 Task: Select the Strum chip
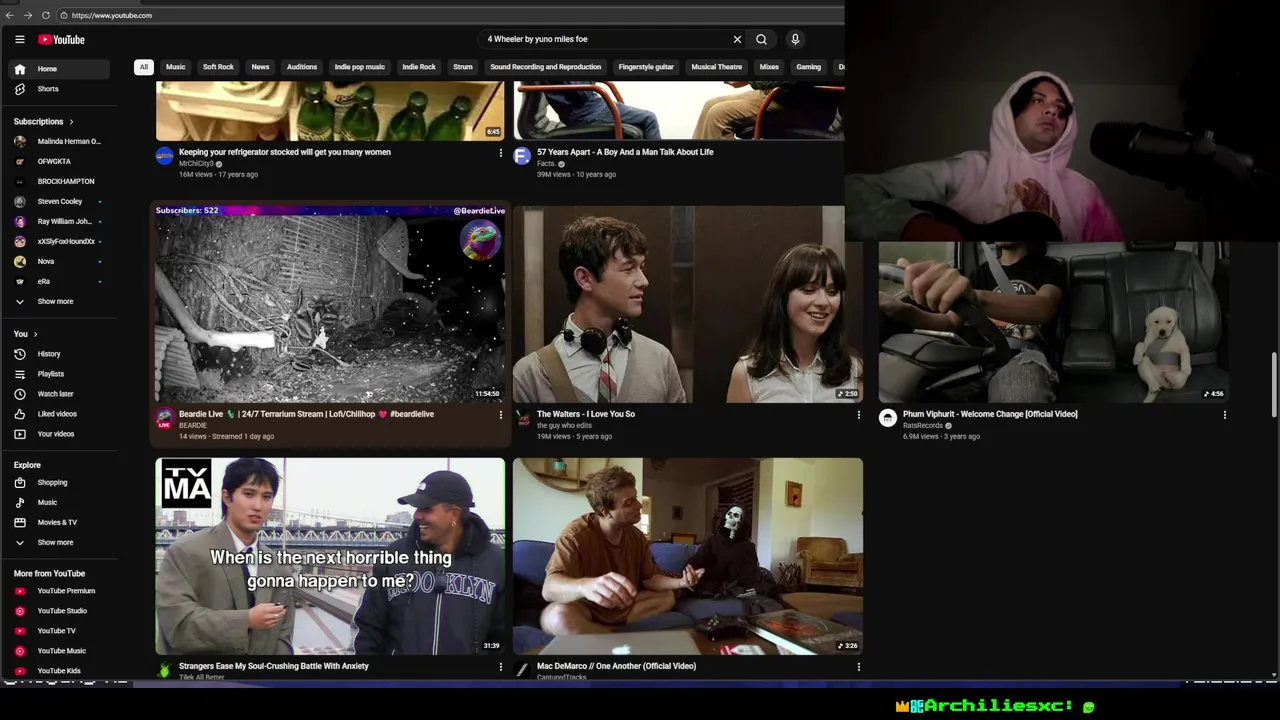point(462,67)
